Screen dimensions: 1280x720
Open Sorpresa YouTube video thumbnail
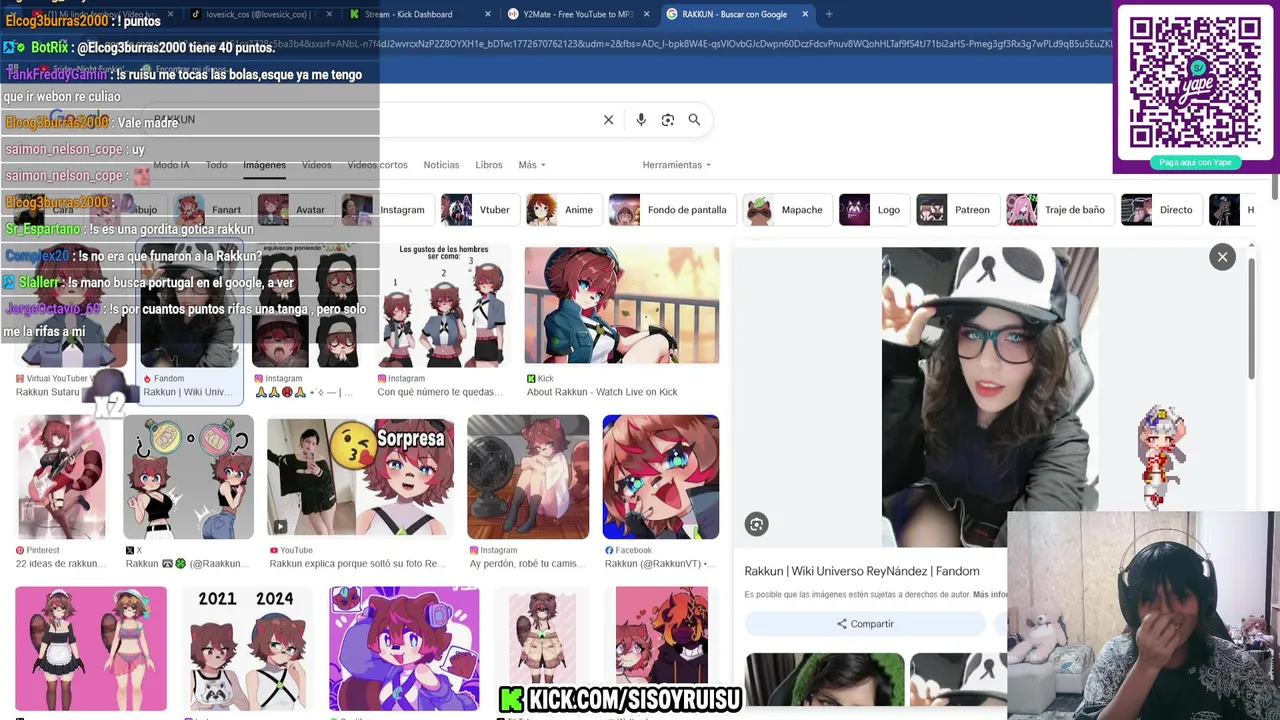pyautogui.click(x=360, y=478)
